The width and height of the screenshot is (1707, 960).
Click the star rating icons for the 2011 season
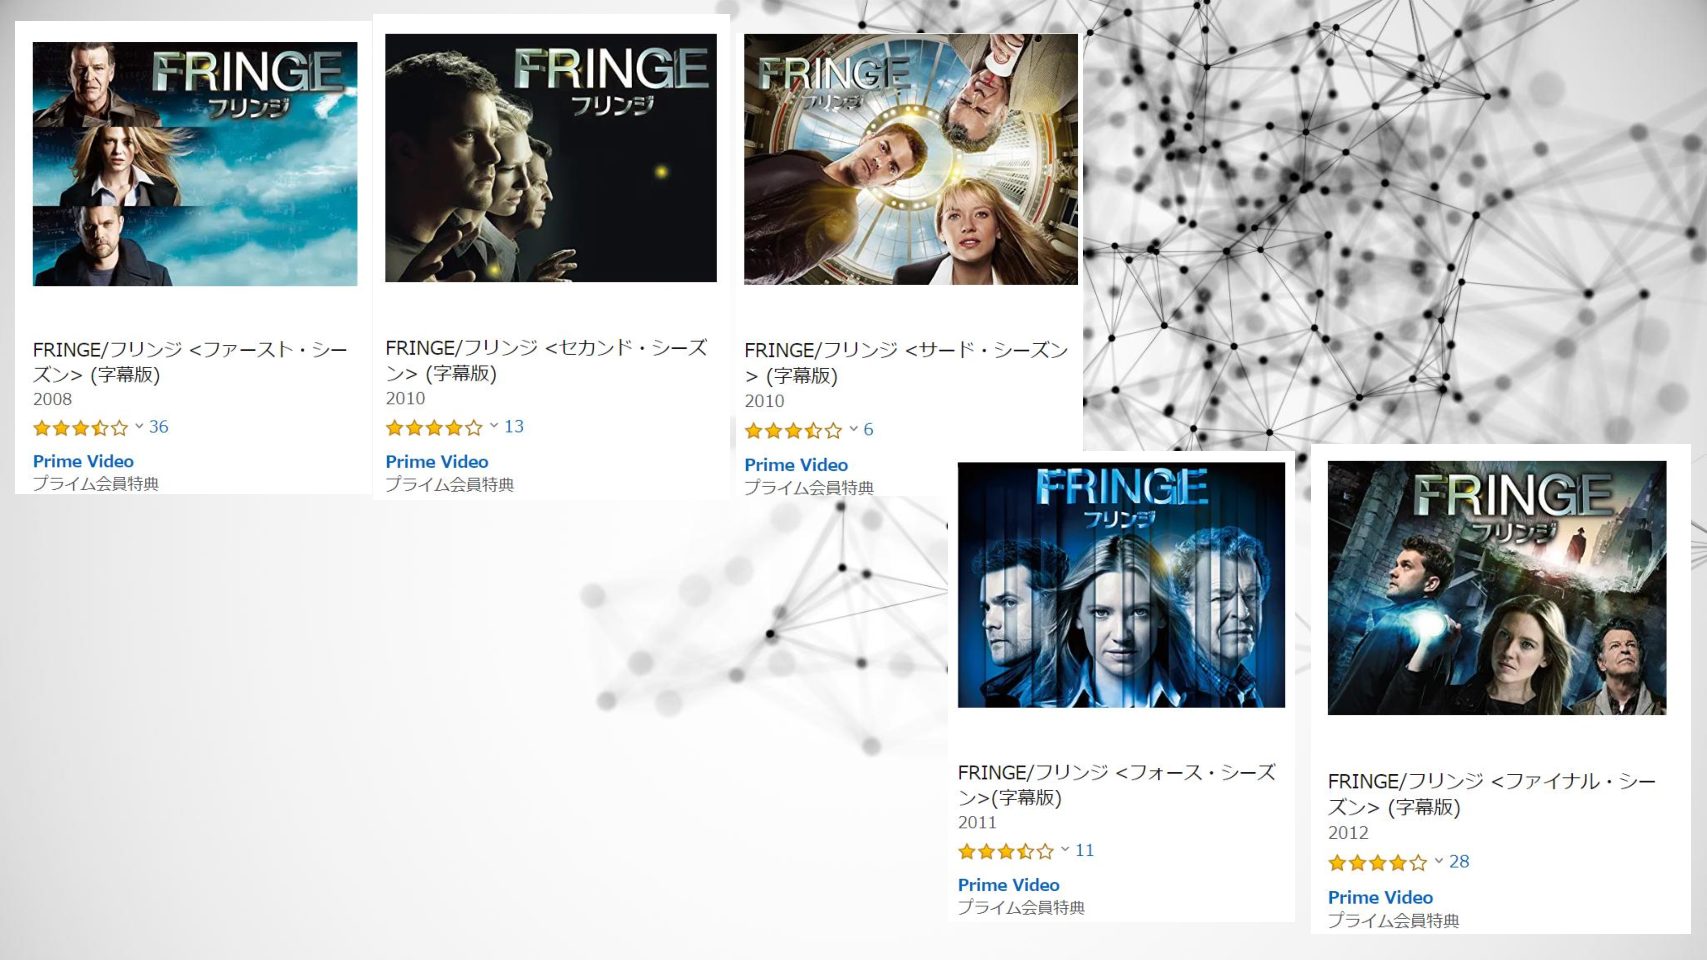coord(1006,852)
